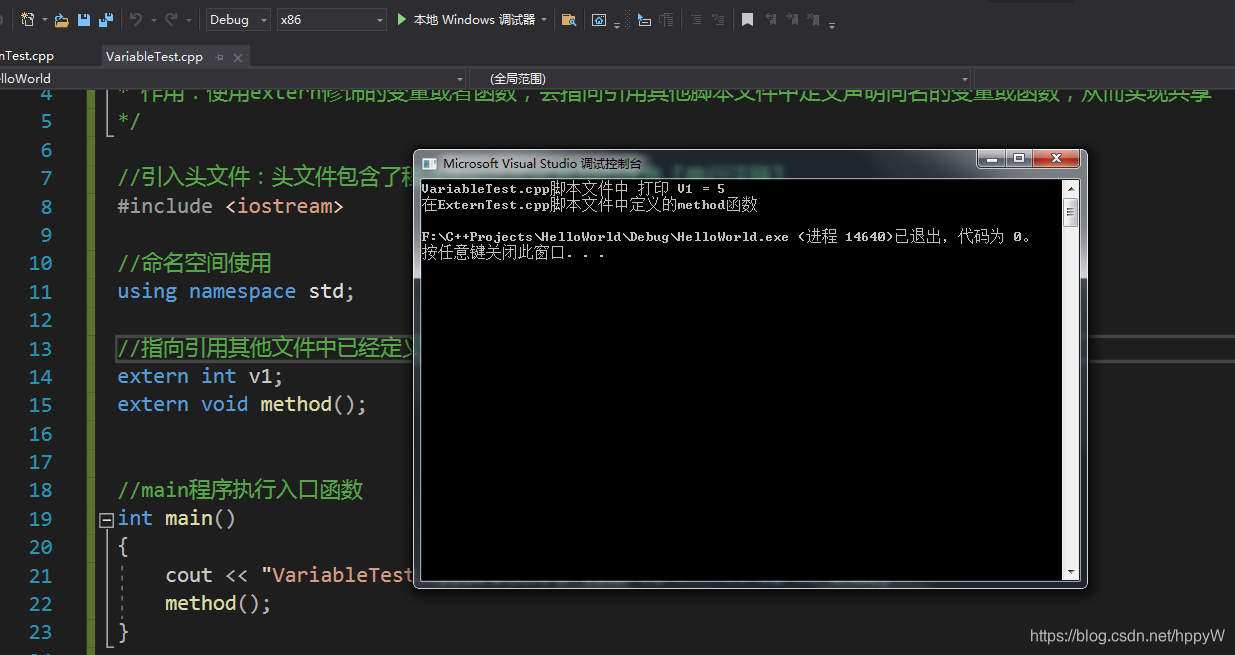This screenshot has width=1235, height=655.
Task: Click the console window system menu icon
Action: (x=429, y=163)
